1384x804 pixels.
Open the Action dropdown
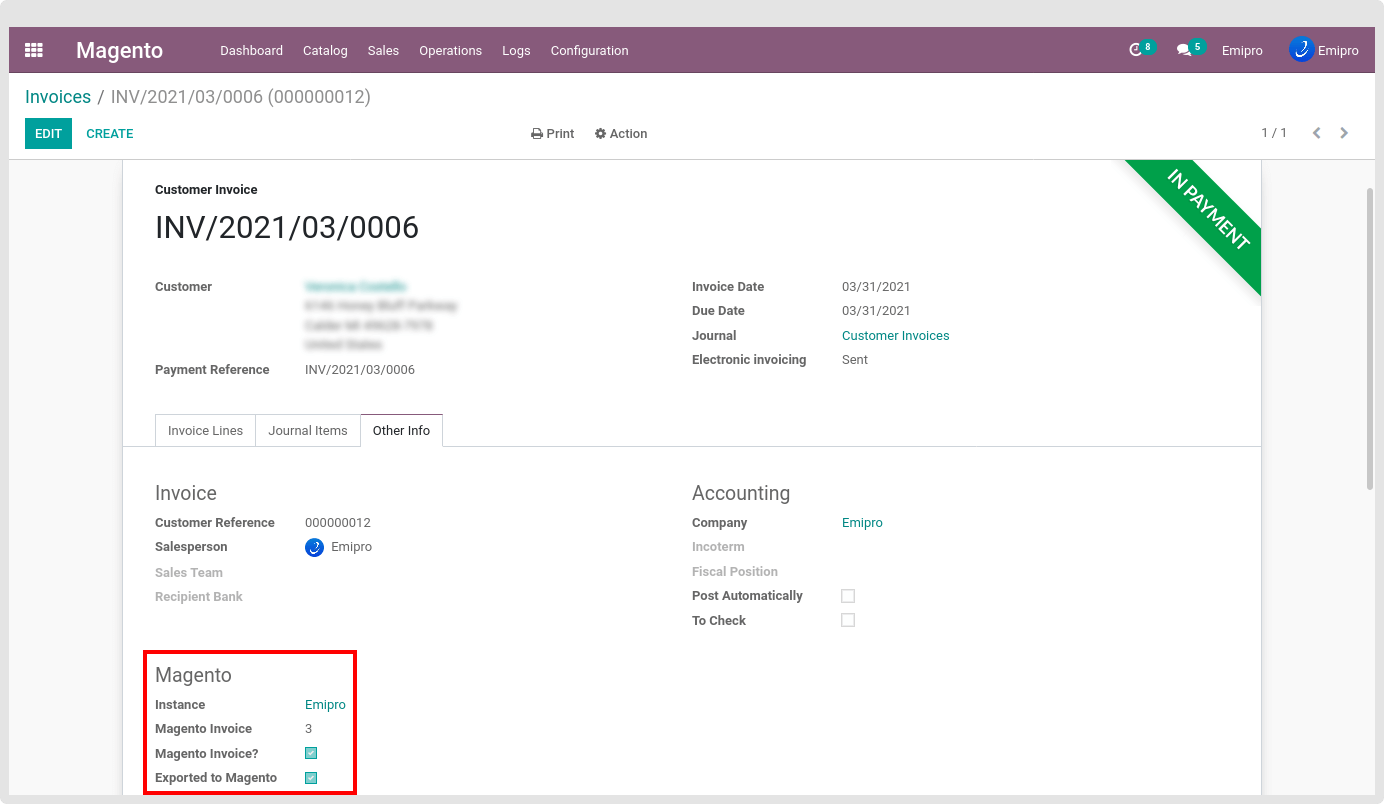[x=621, y=133]
